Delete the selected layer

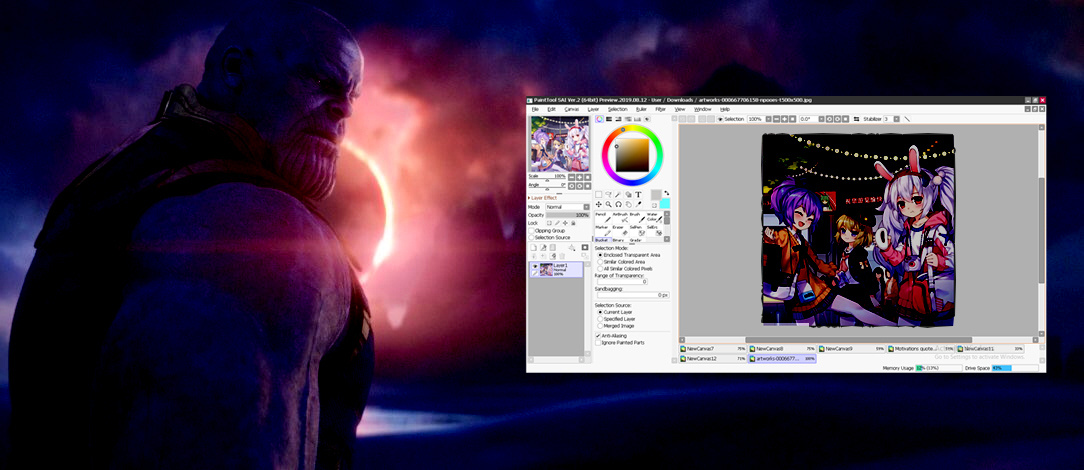pyautogui.click(x=562, y=256)
